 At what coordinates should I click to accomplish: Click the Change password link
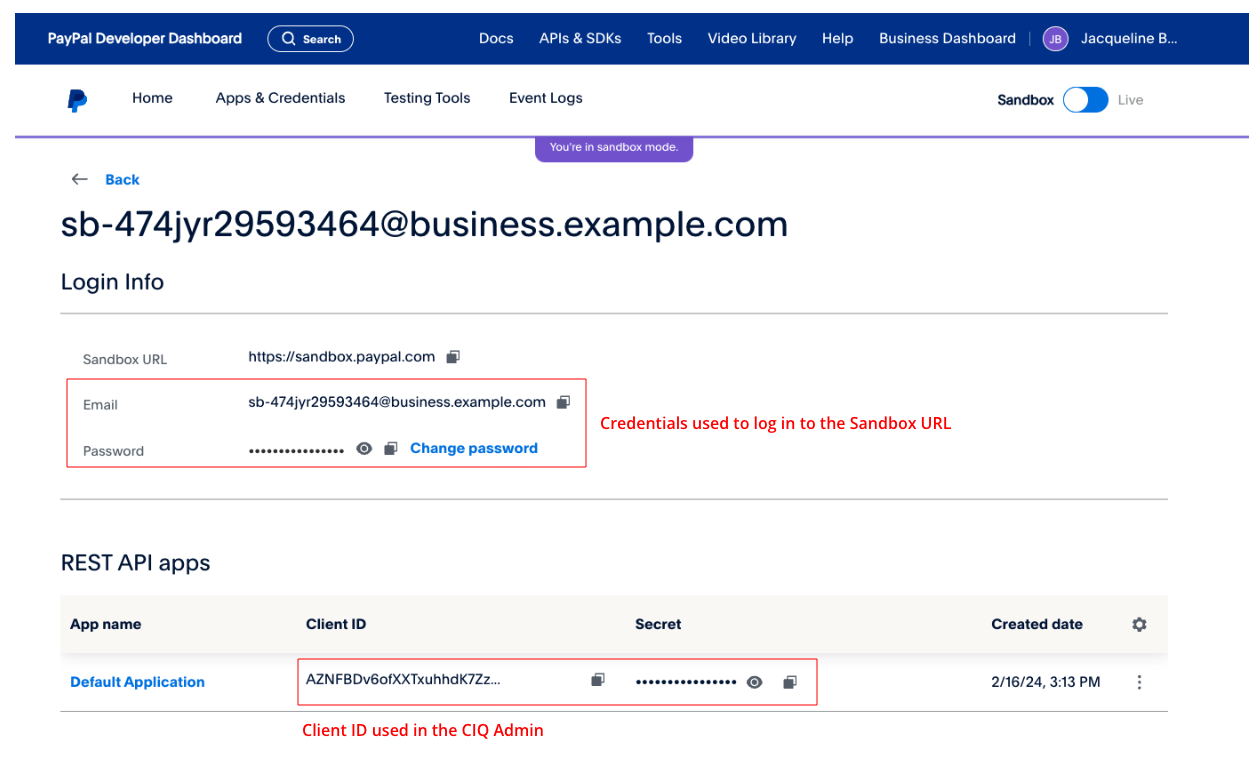tap(474, 449)
